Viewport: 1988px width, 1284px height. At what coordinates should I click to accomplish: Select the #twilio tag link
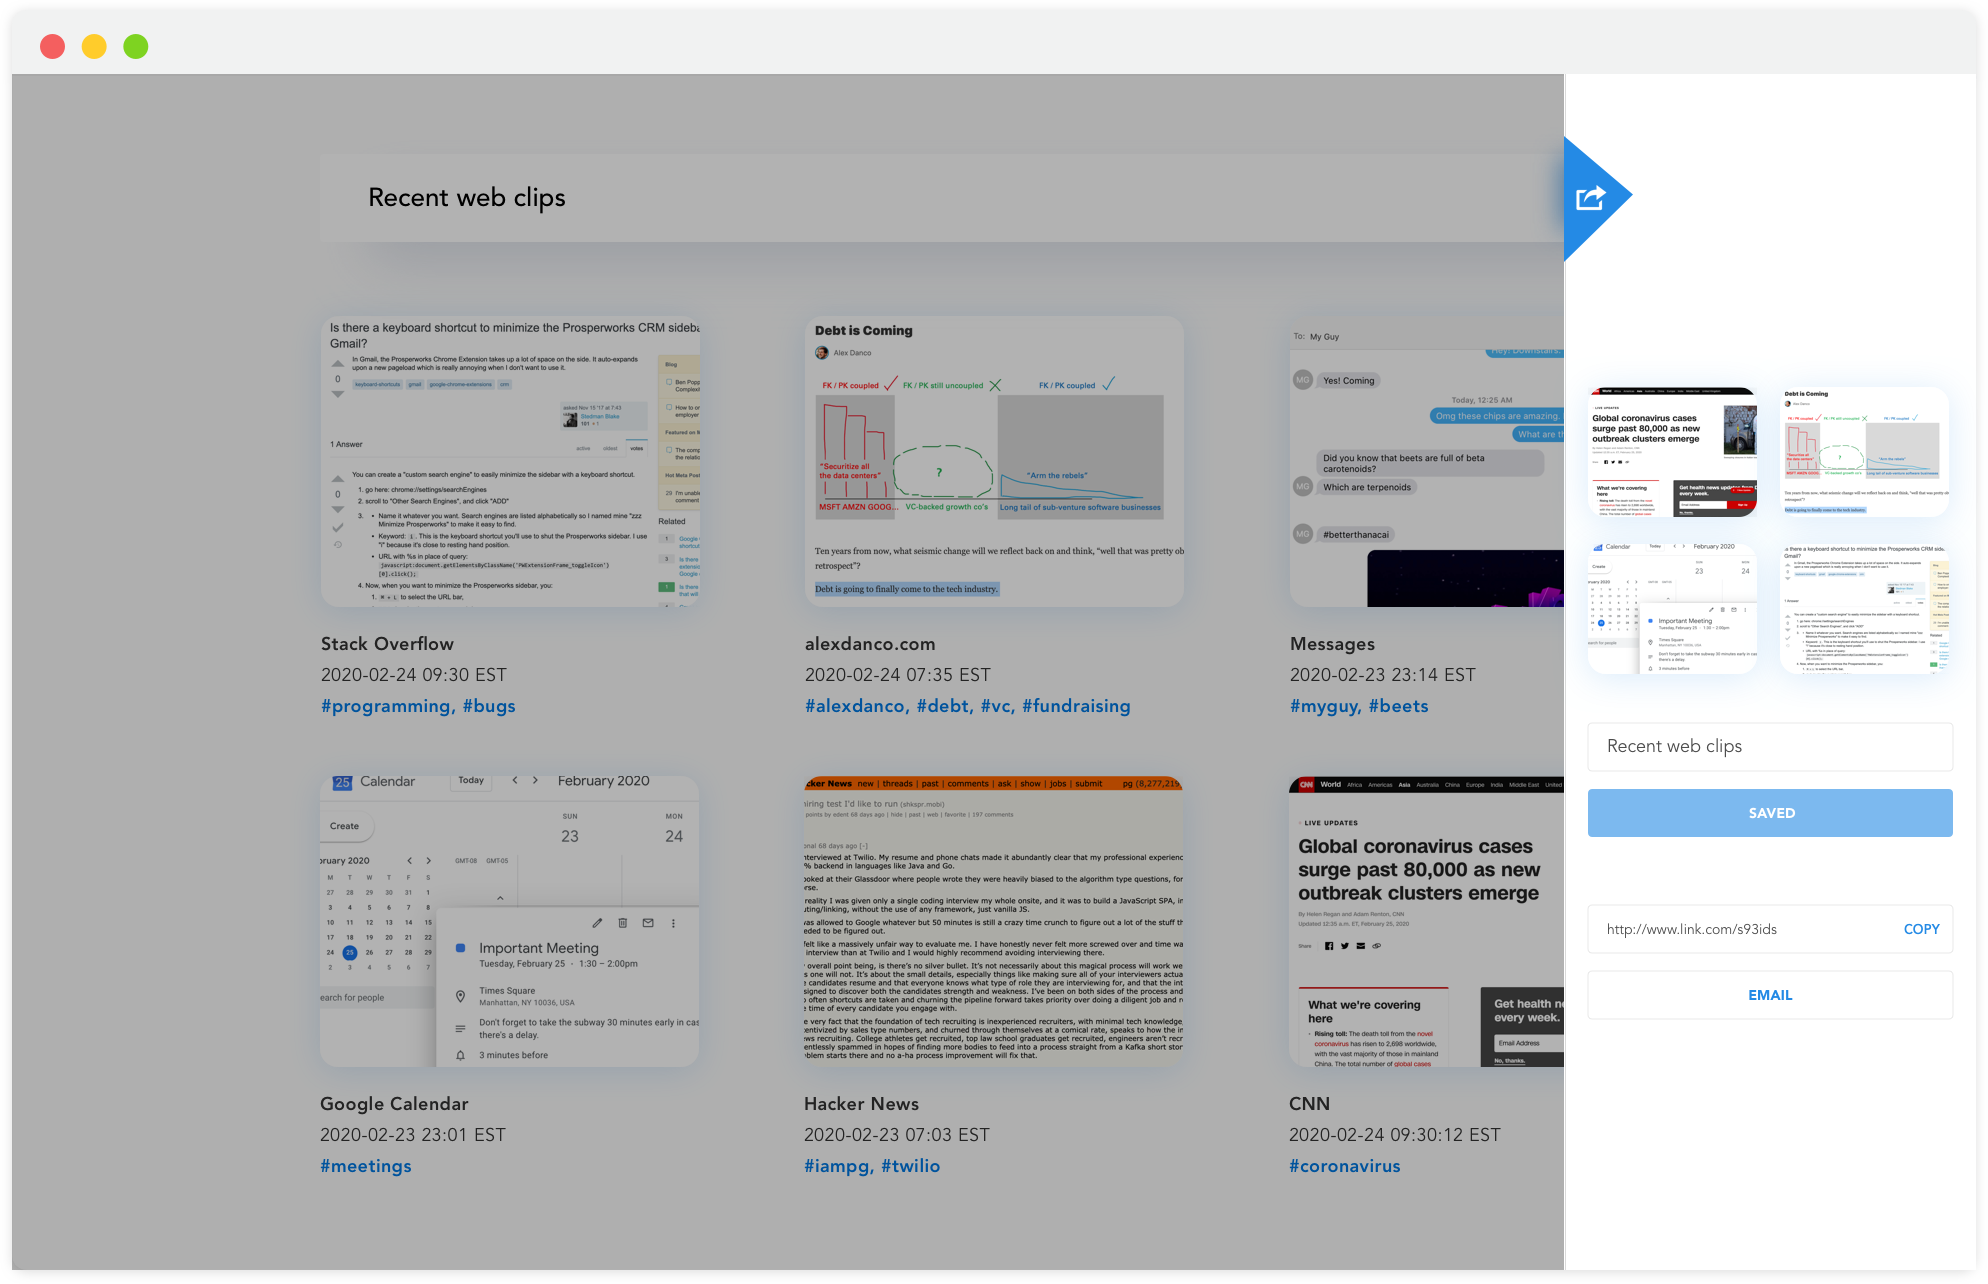pos(910,1166)
